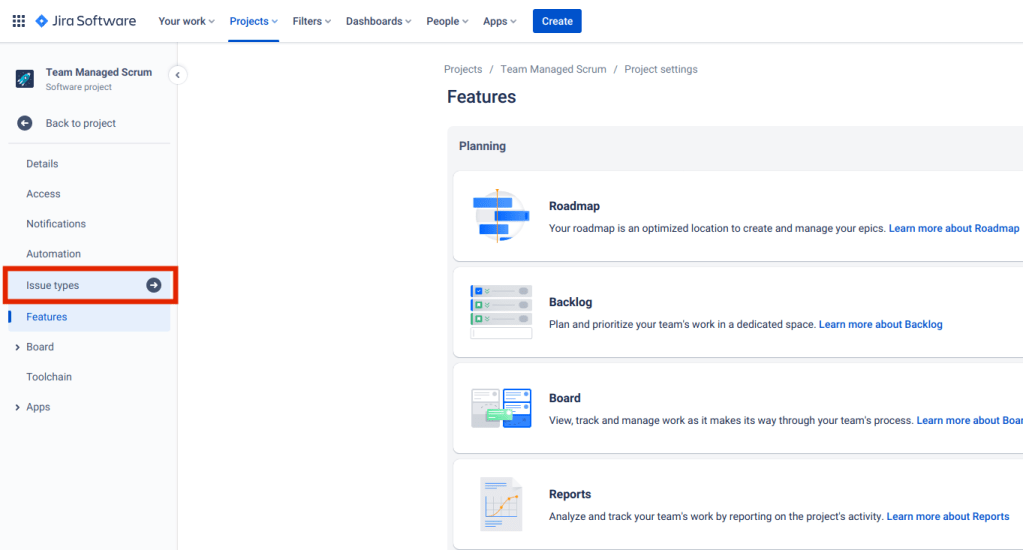
Task: Select Features in the sidebar
Action: coord(89,317)
